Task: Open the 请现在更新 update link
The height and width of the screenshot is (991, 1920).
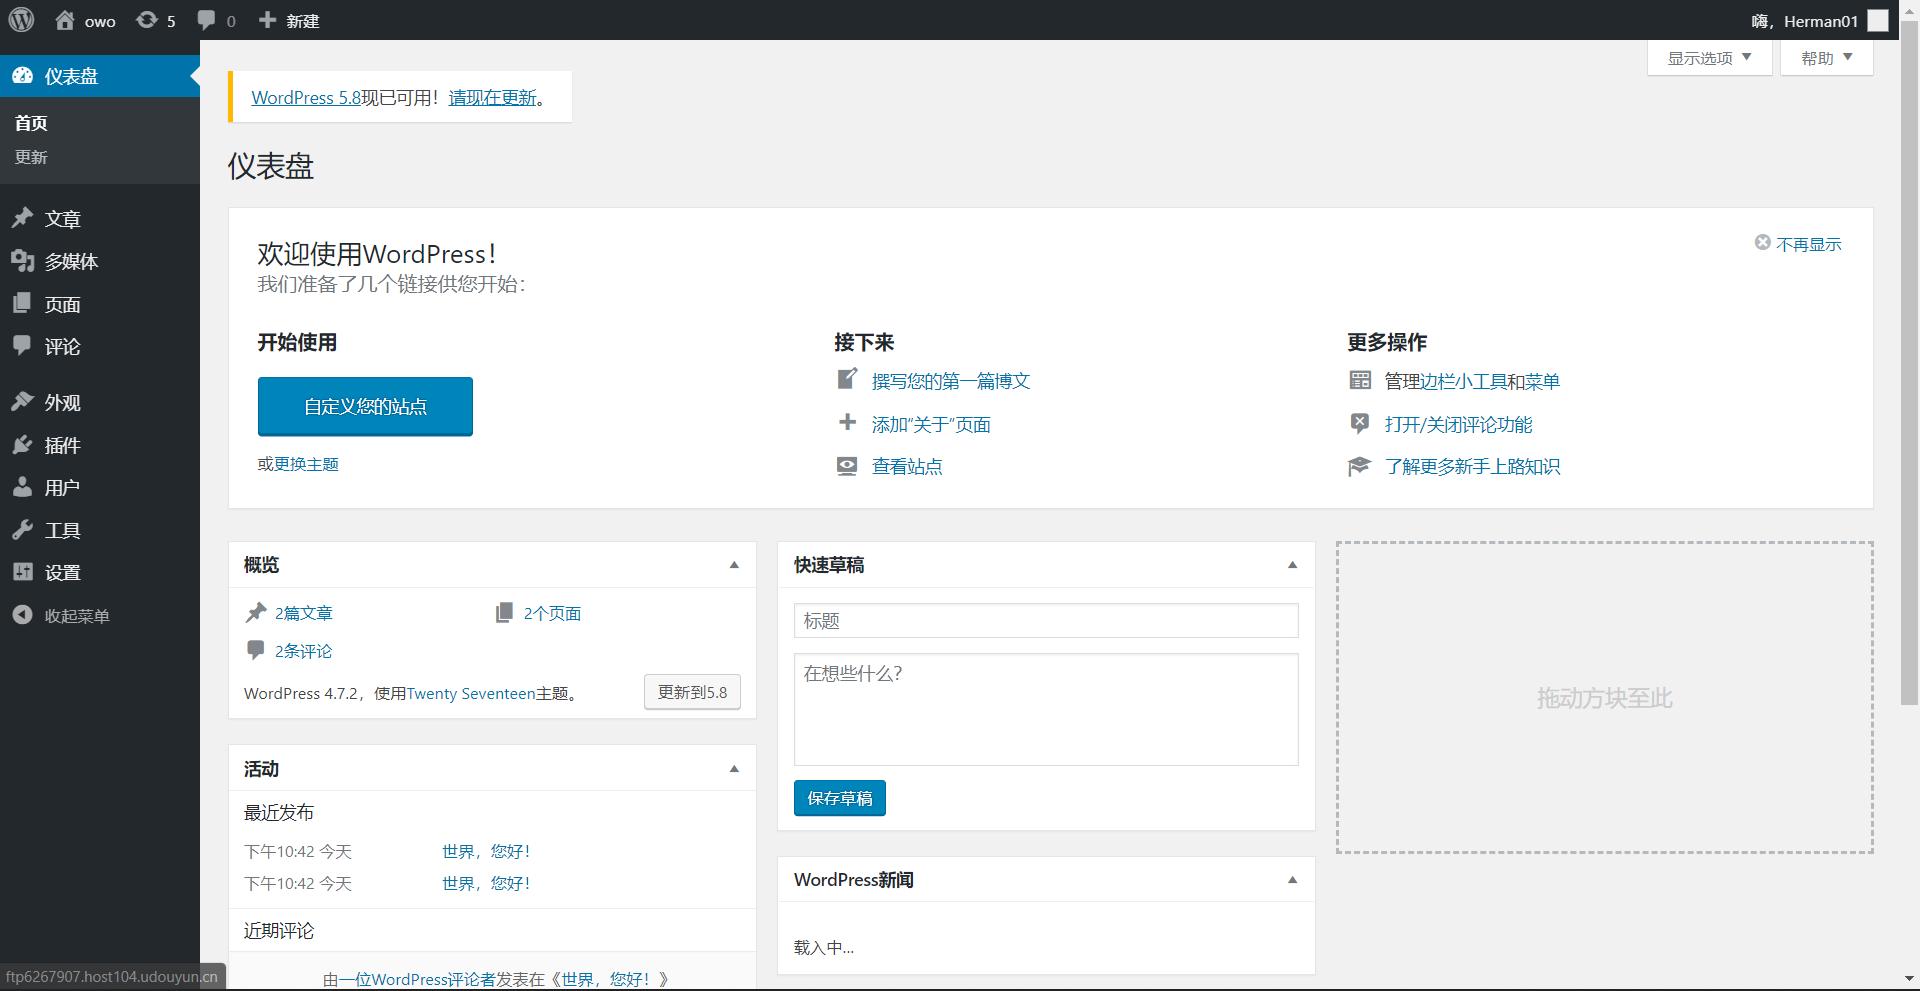Action: 494,97
